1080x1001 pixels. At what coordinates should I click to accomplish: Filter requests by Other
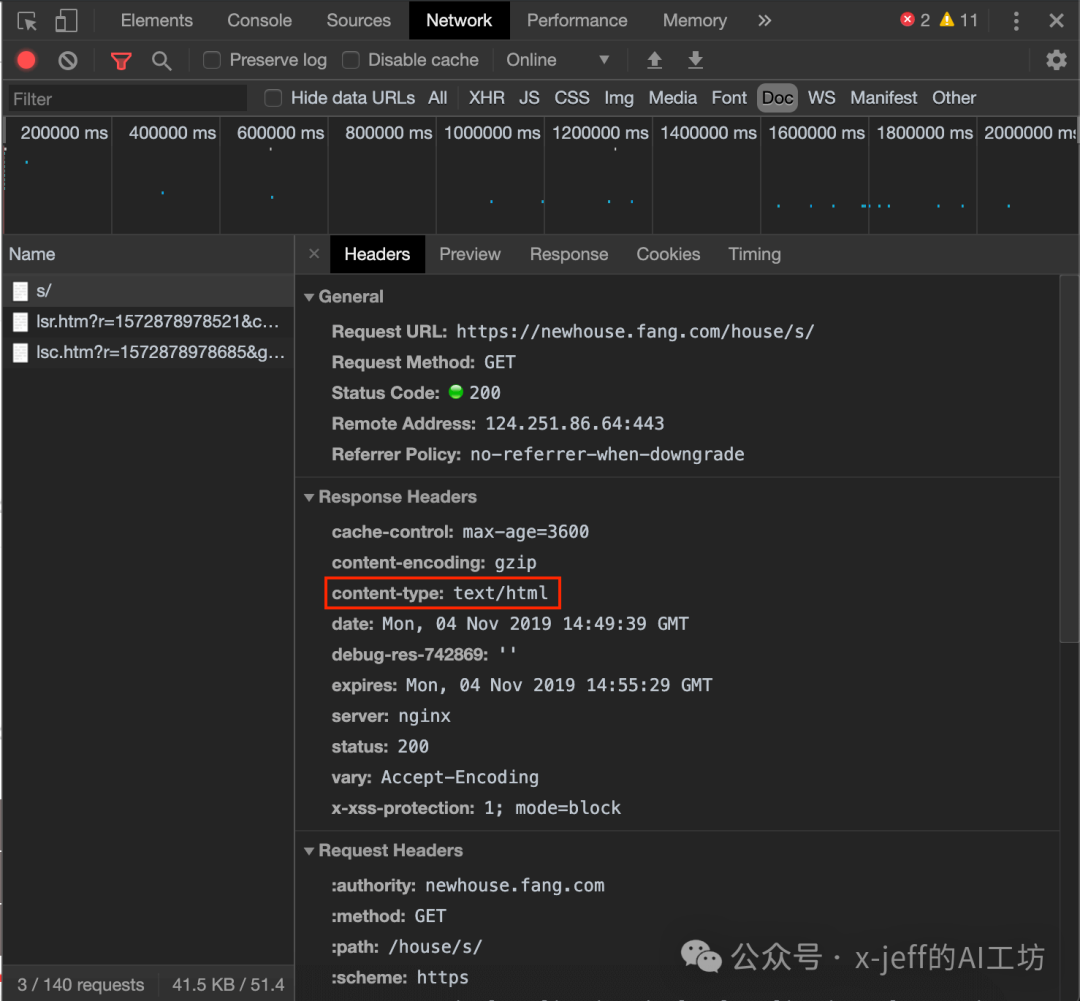point(953,98)
